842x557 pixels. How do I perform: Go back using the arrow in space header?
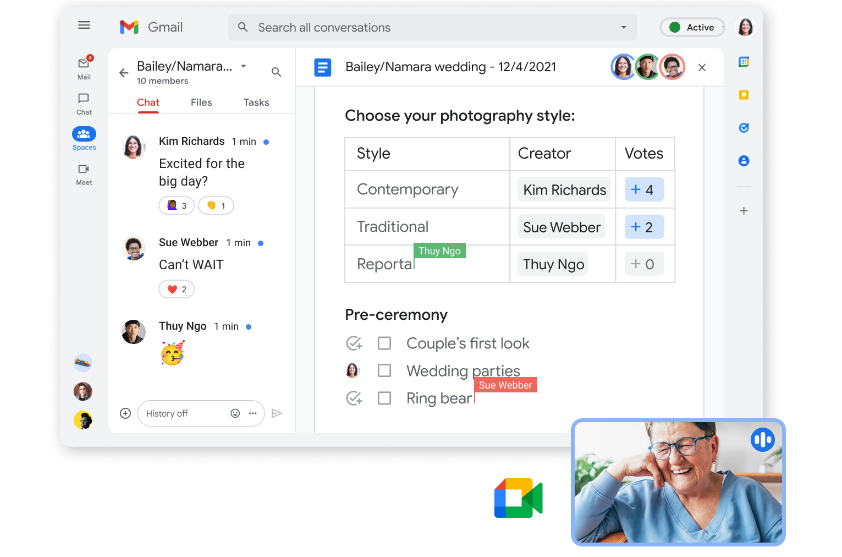pyautogui.click(x=124, y=73)
